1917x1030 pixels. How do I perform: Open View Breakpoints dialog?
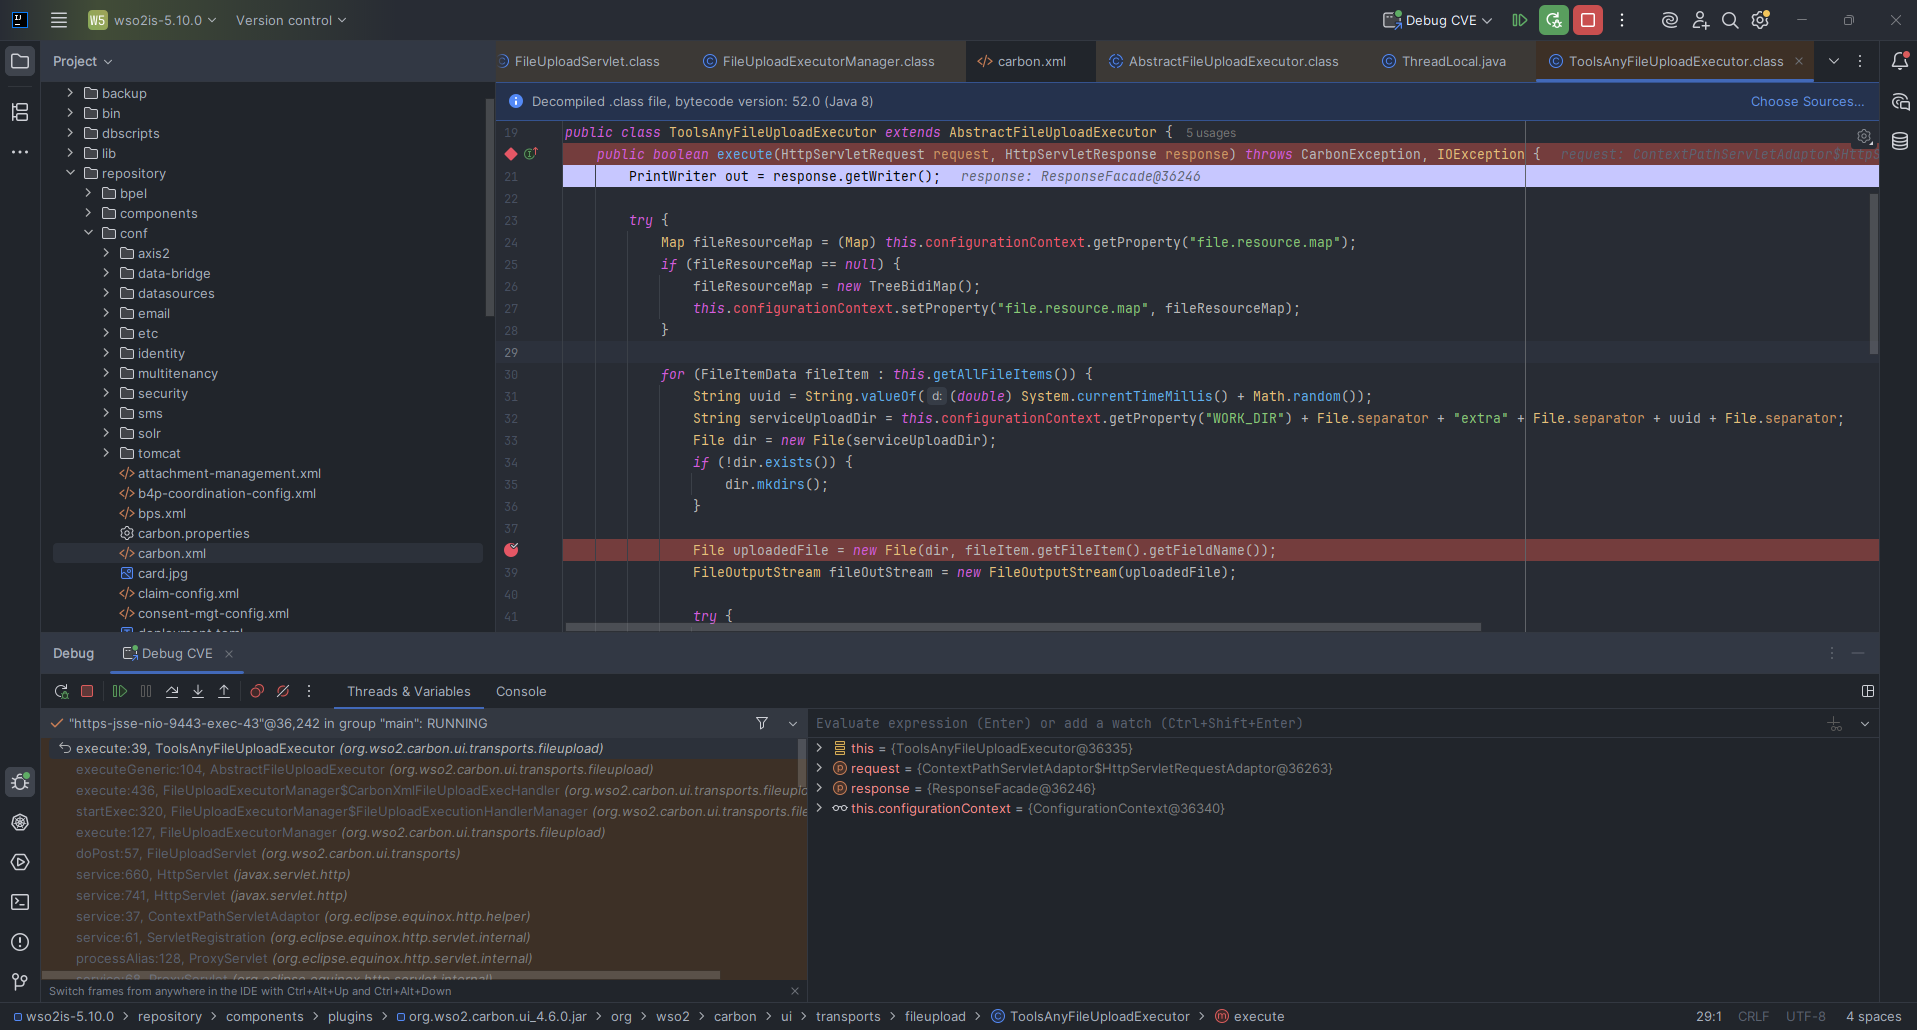pyautogui.click(x=257, y=691)
